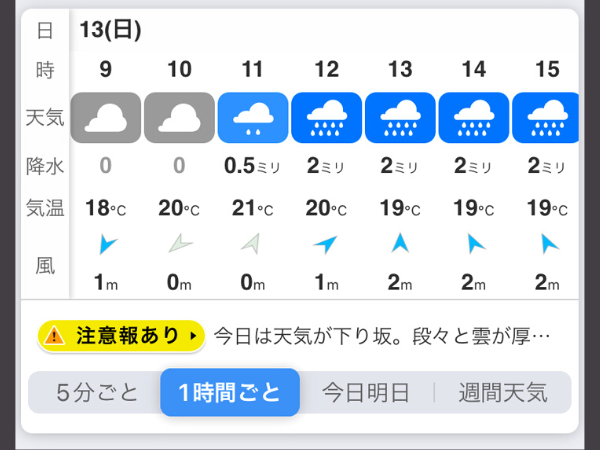The width and height of the screenshot is (600, 450).
Task: Tap the cloudy weather icon for 9 o'clock
Action: [106, 117]
